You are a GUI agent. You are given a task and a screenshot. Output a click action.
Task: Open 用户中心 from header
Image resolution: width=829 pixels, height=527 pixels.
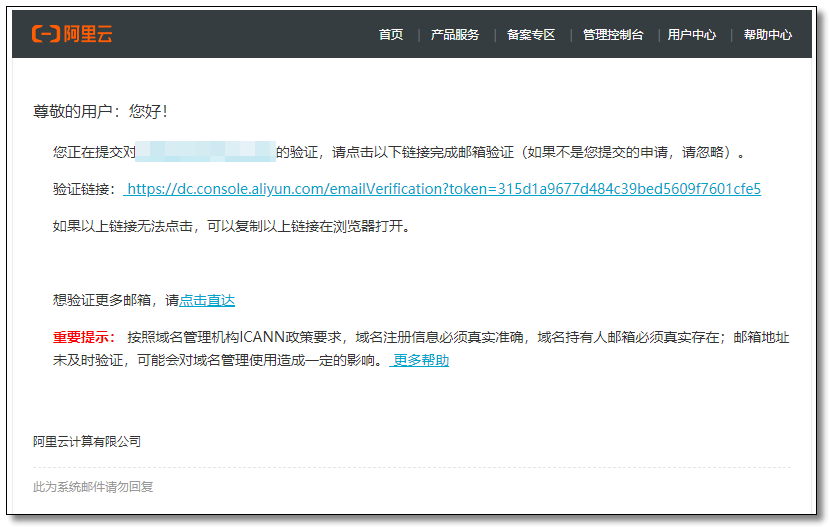[x=692, y=35]
